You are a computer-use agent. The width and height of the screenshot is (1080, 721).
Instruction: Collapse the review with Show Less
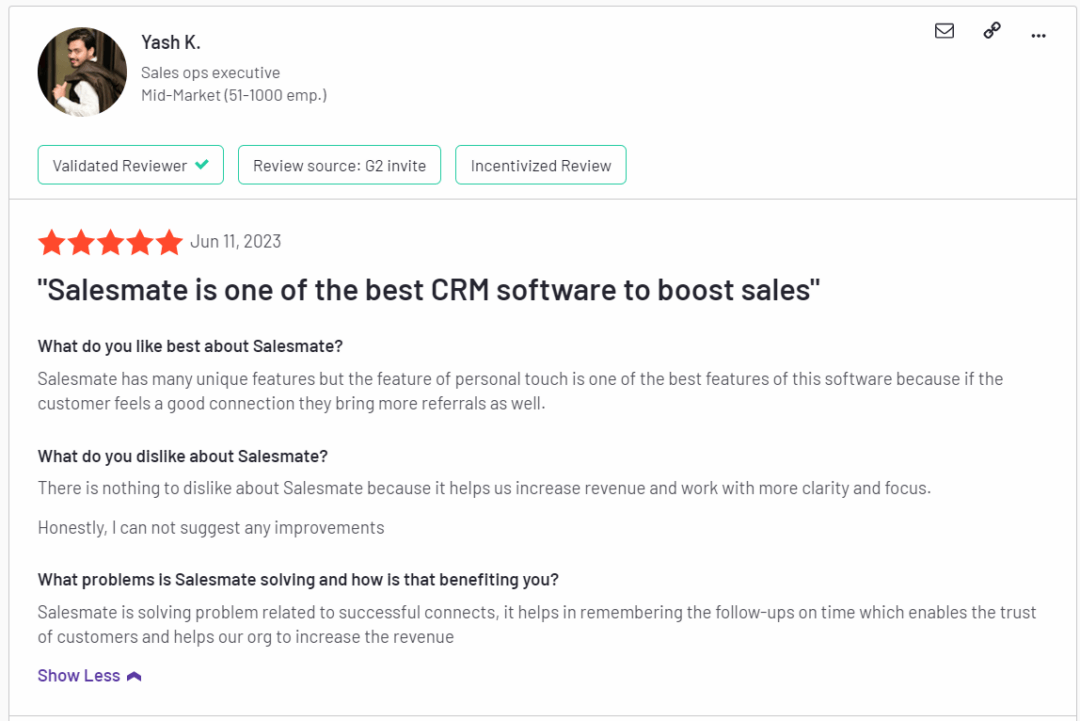pyautogui.click(x=78, y=675)
